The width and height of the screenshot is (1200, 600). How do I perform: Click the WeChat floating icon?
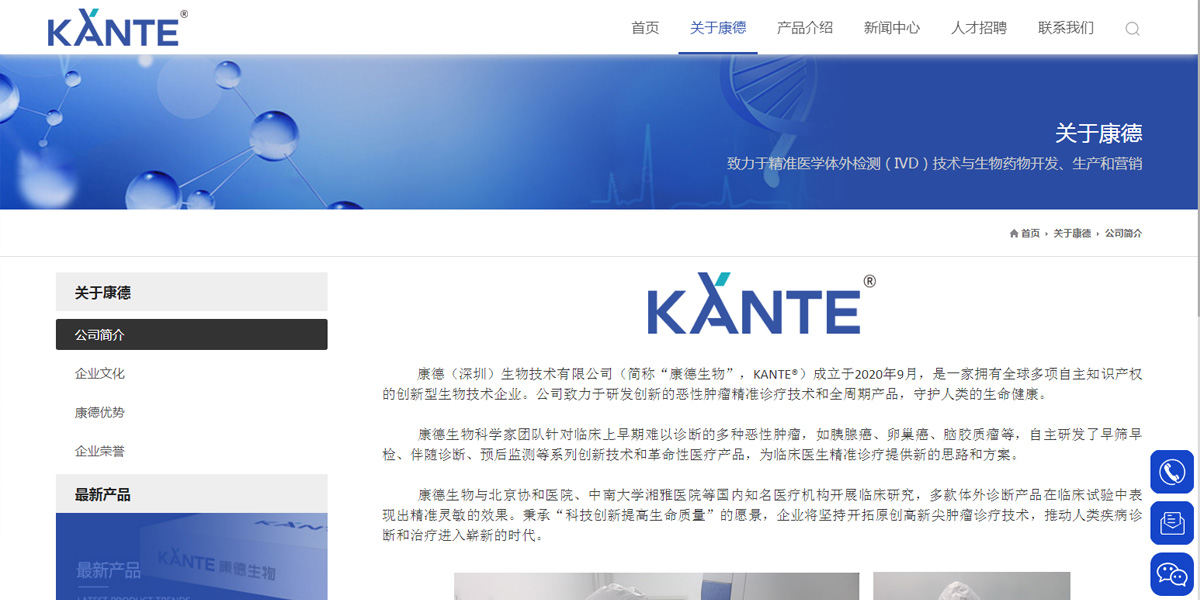1172,574
